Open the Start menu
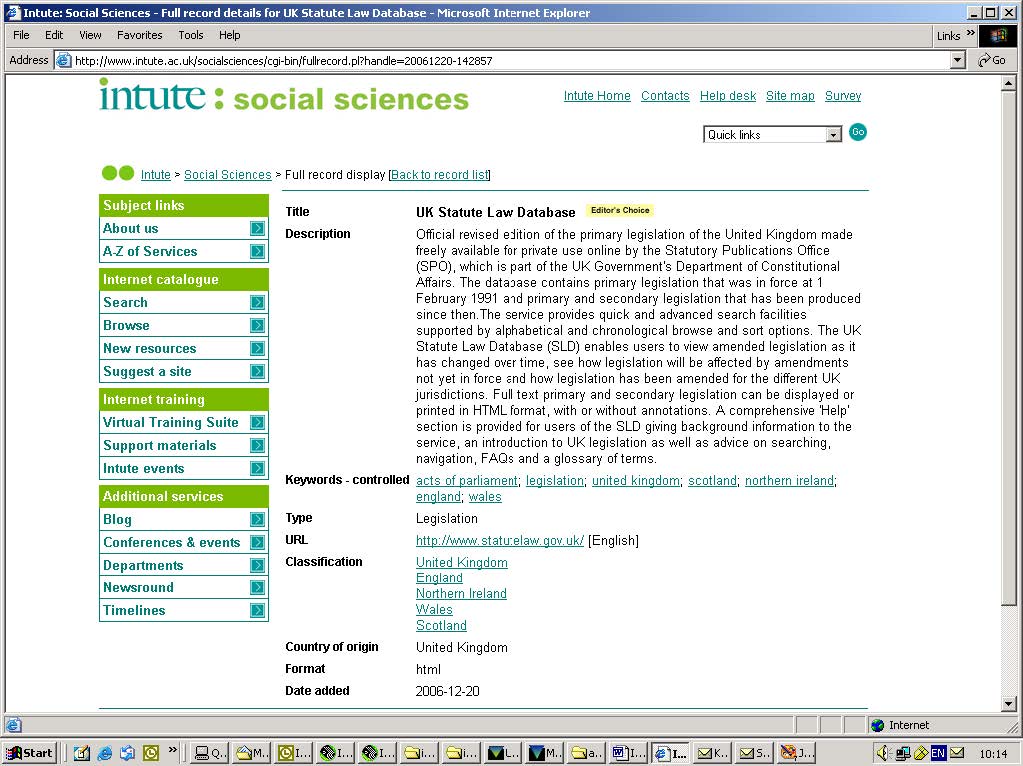 (x=31, y=753)
